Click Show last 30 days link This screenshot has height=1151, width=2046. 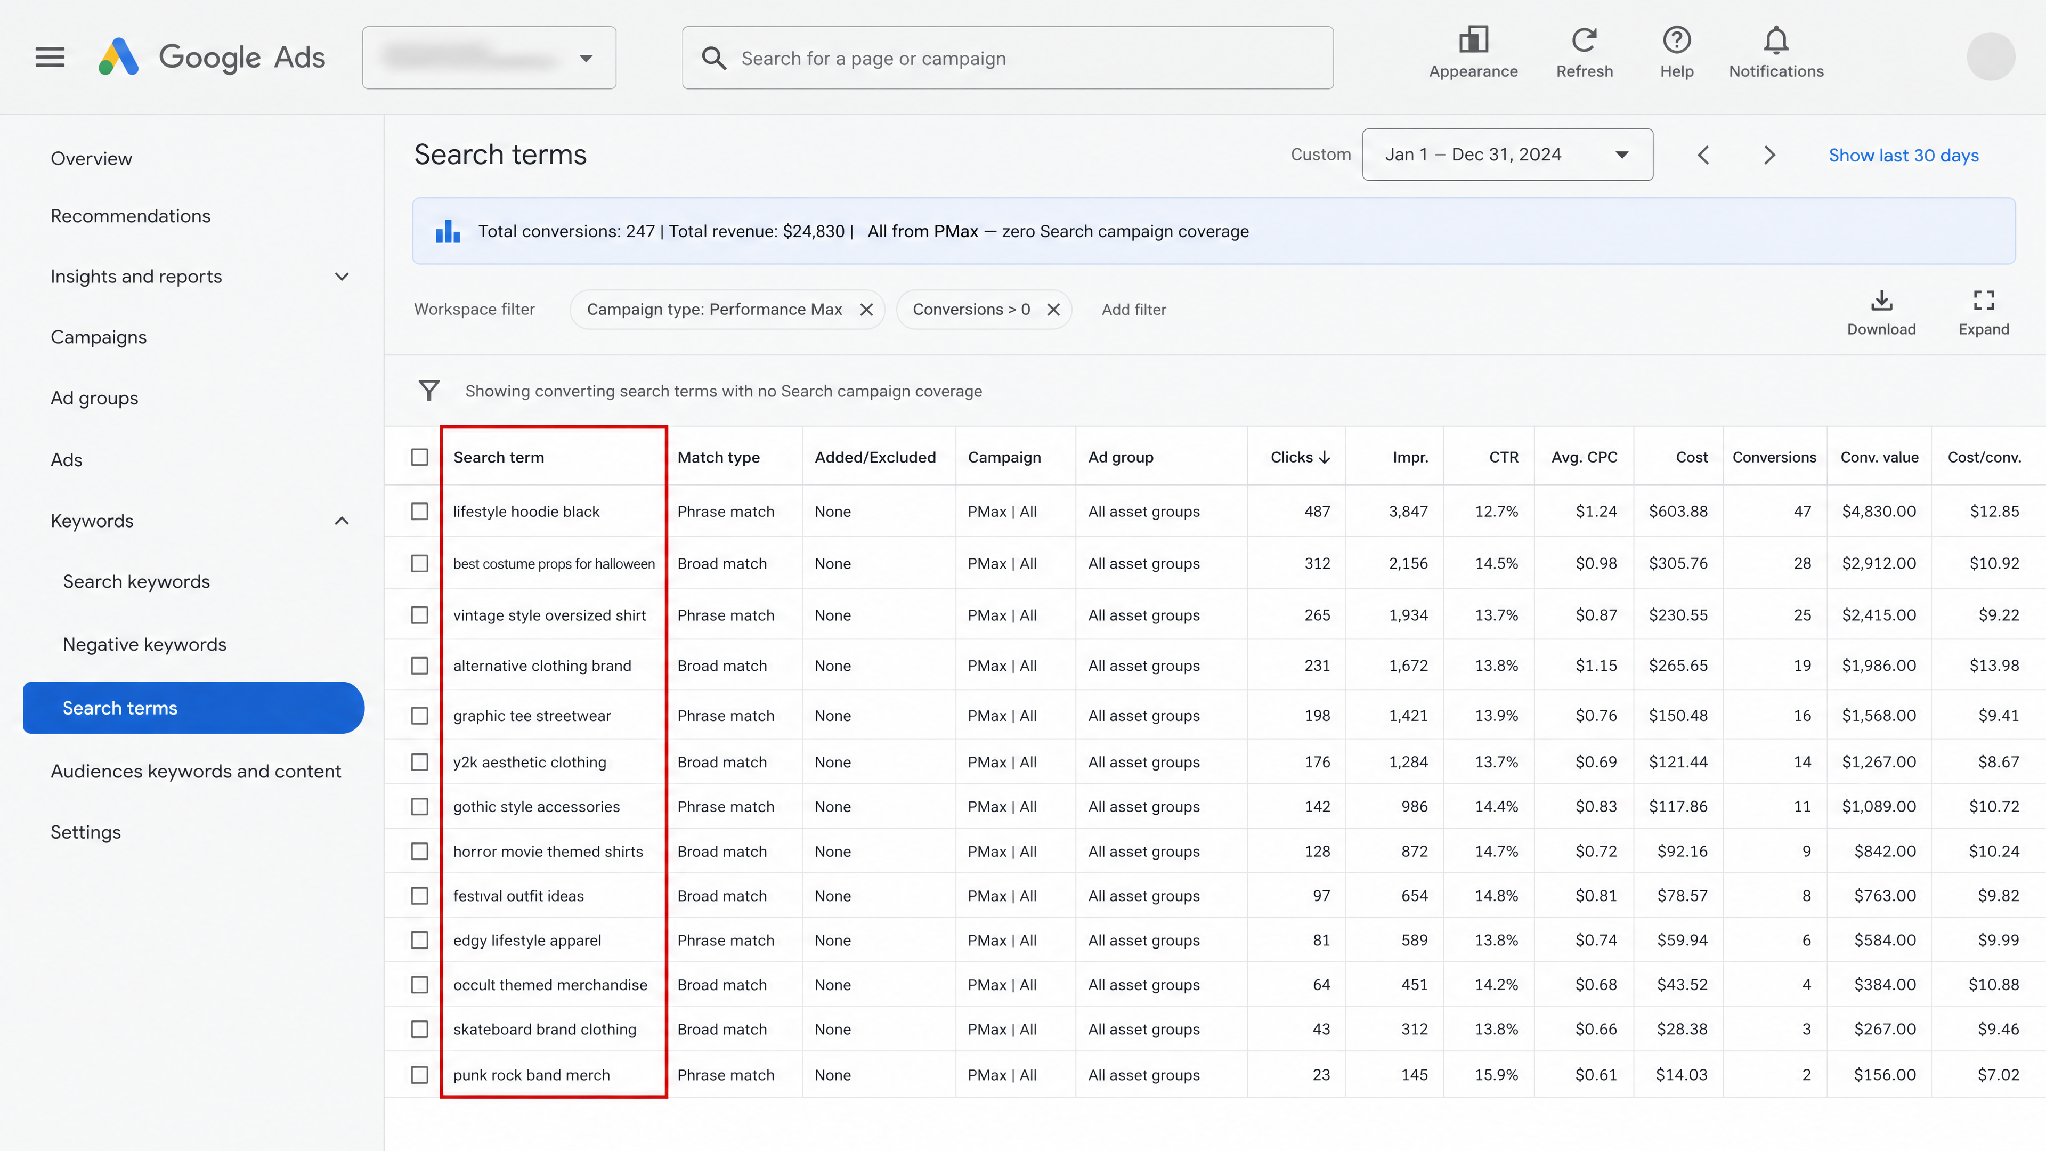tap(1903, 155)
